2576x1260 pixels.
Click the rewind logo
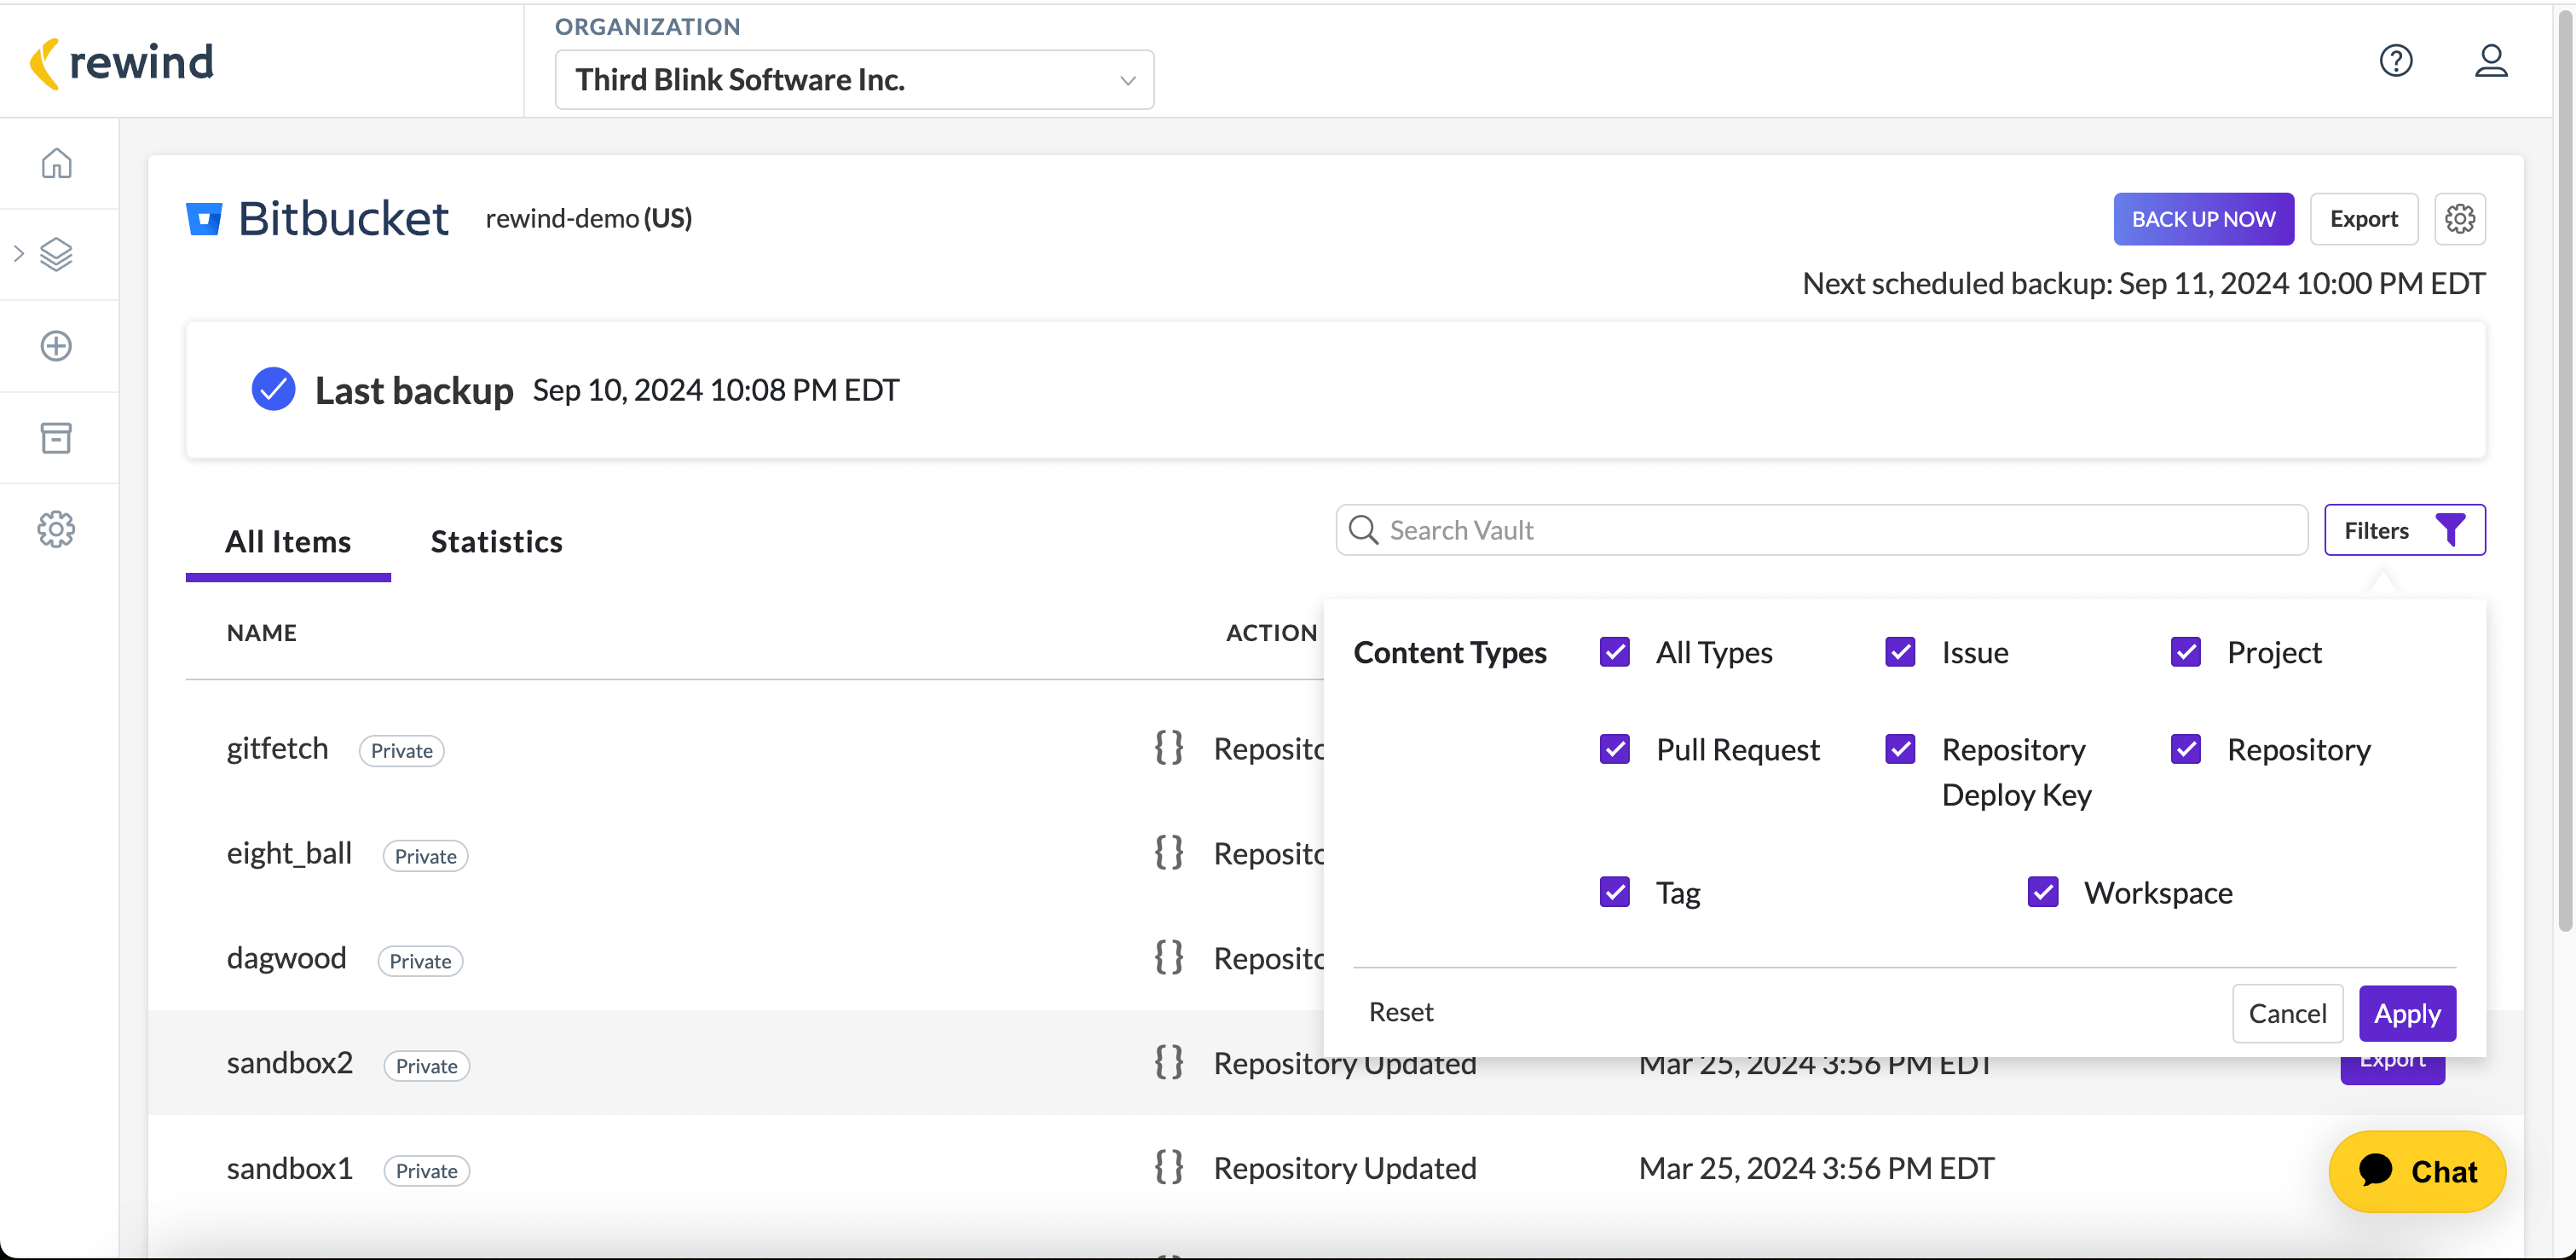pyautogui.click(x=122, y=63)
